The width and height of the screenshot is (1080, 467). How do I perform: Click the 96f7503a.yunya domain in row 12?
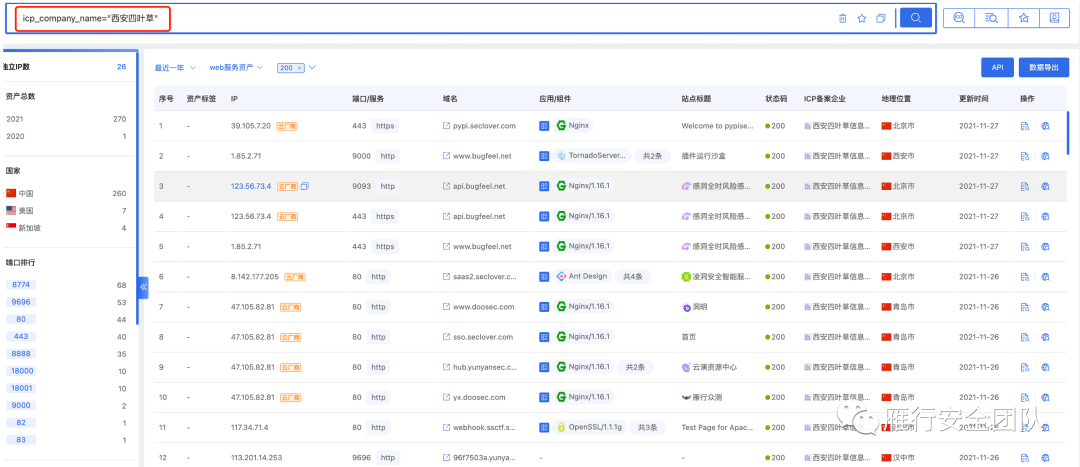pyautogui.click(x=485, y=457)
